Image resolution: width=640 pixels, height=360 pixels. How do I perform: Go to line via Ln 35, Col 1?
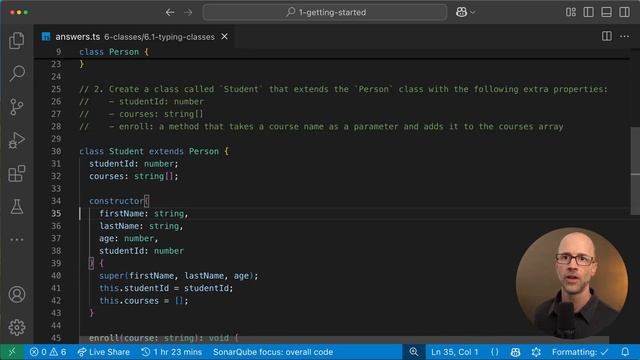coord(454,352)
